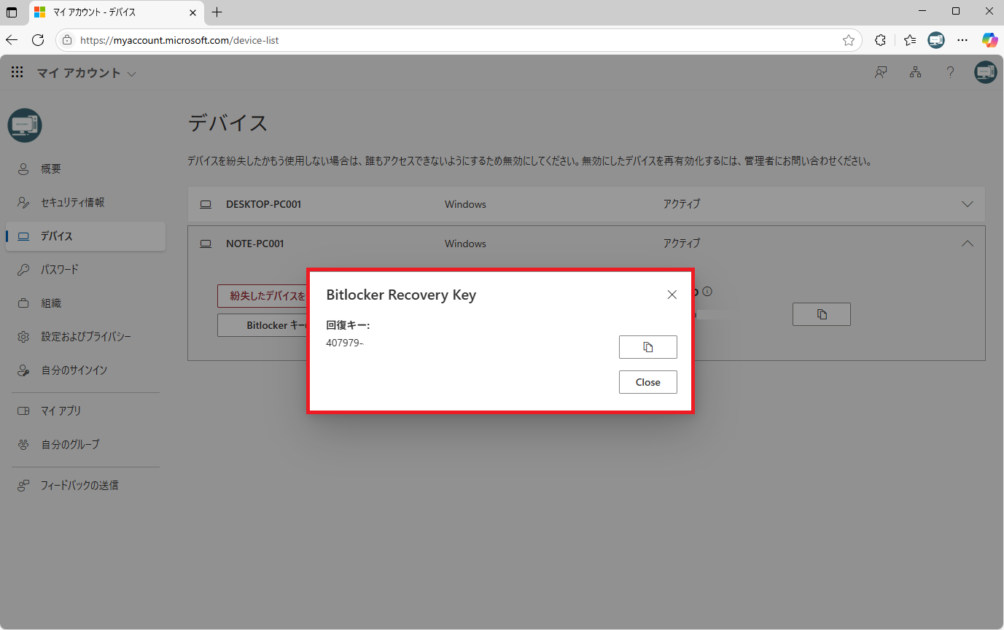The height and width of the screenshot is (630, 1004).
Task: Open browser settings and more menu
Action: (x=962, y=40)
